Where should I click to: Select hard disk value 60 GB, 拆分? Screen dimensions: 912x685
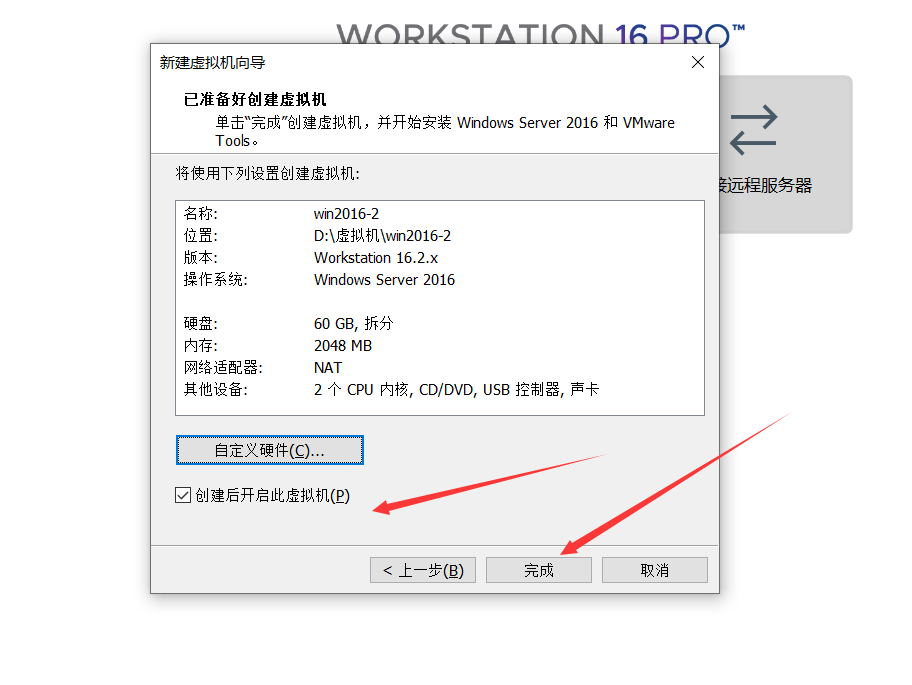tap(353, 323)
